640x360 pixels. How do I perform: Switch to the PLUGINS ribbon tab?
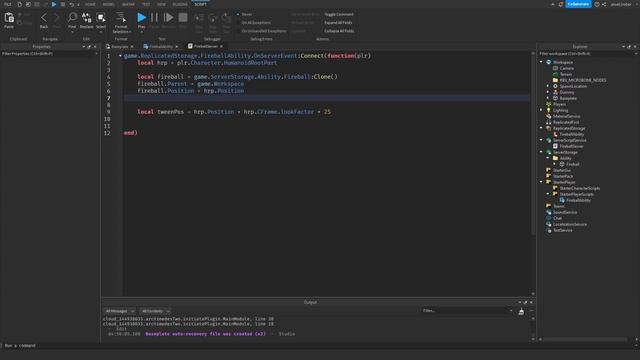(180, 4)
